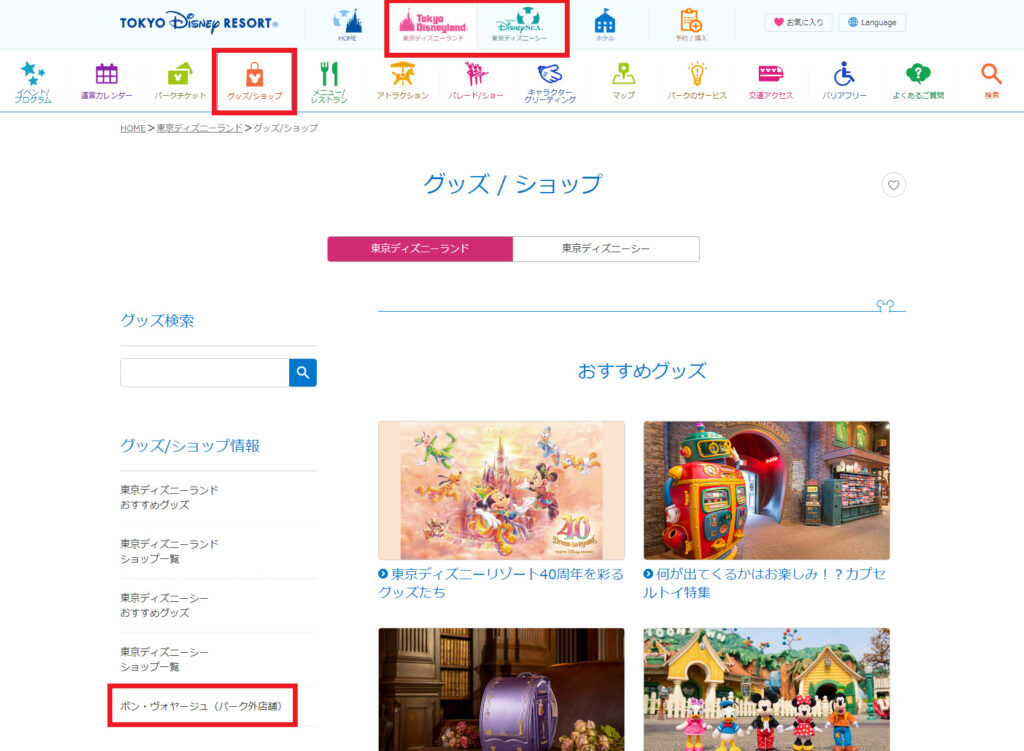Click the 検索 magnifier icon in navigation
The height and width of the screenshot is (751, 1024).
(991, 82)
